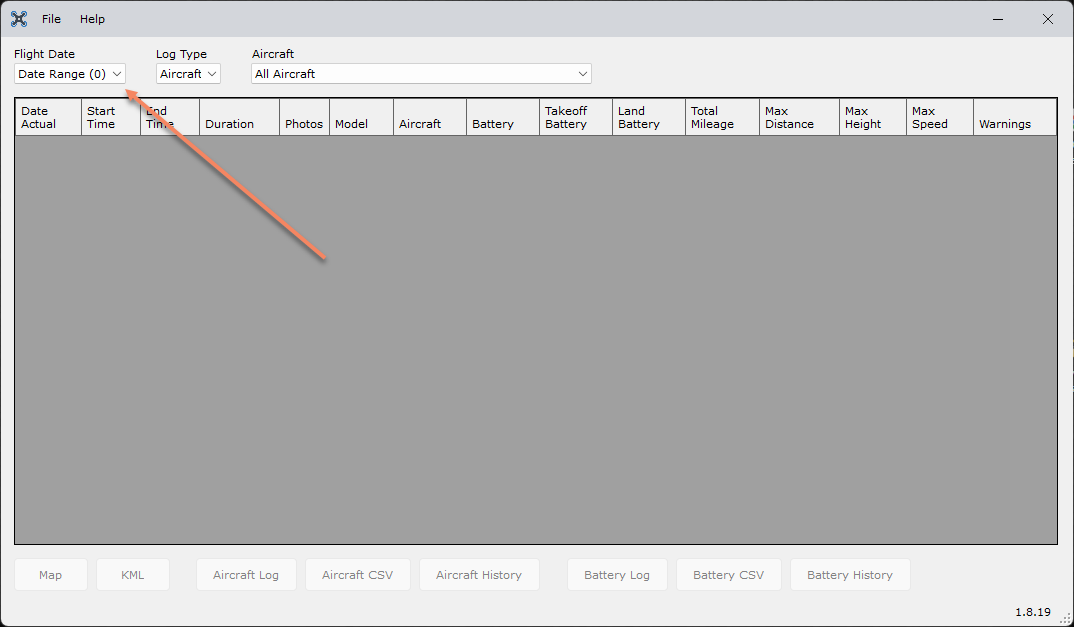Open the Help menu
1074x627 pixels.
(x=92, y=19)
